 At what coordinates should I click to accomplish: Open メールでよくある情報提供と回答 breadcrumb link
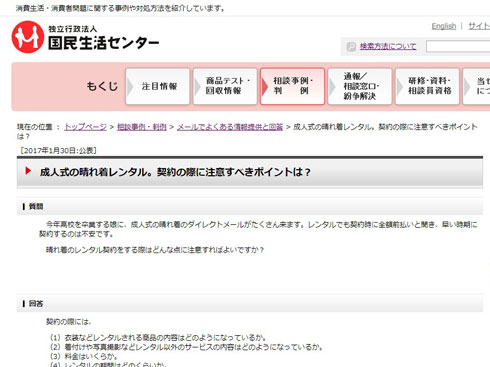(230, 127)
